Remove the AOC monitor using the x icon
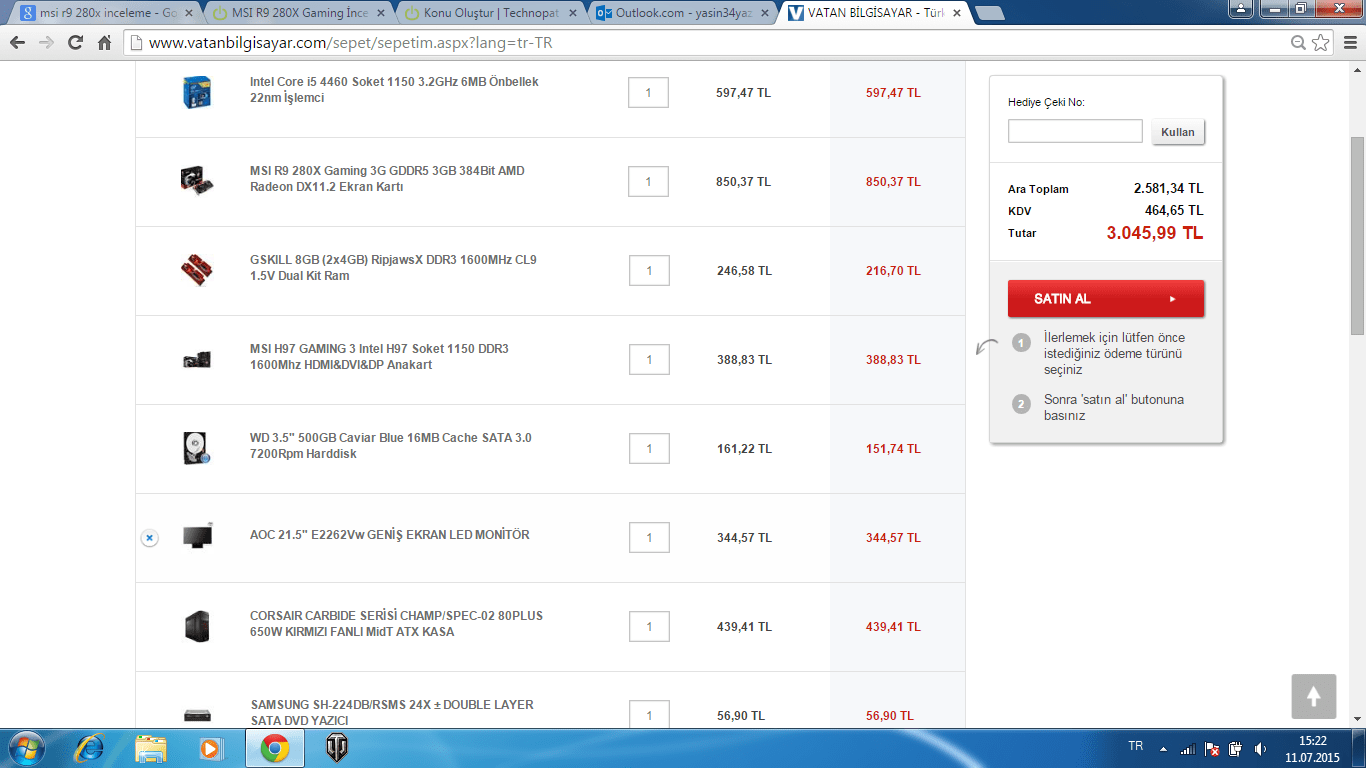The image size is (1366, 768). pos(149,538)
